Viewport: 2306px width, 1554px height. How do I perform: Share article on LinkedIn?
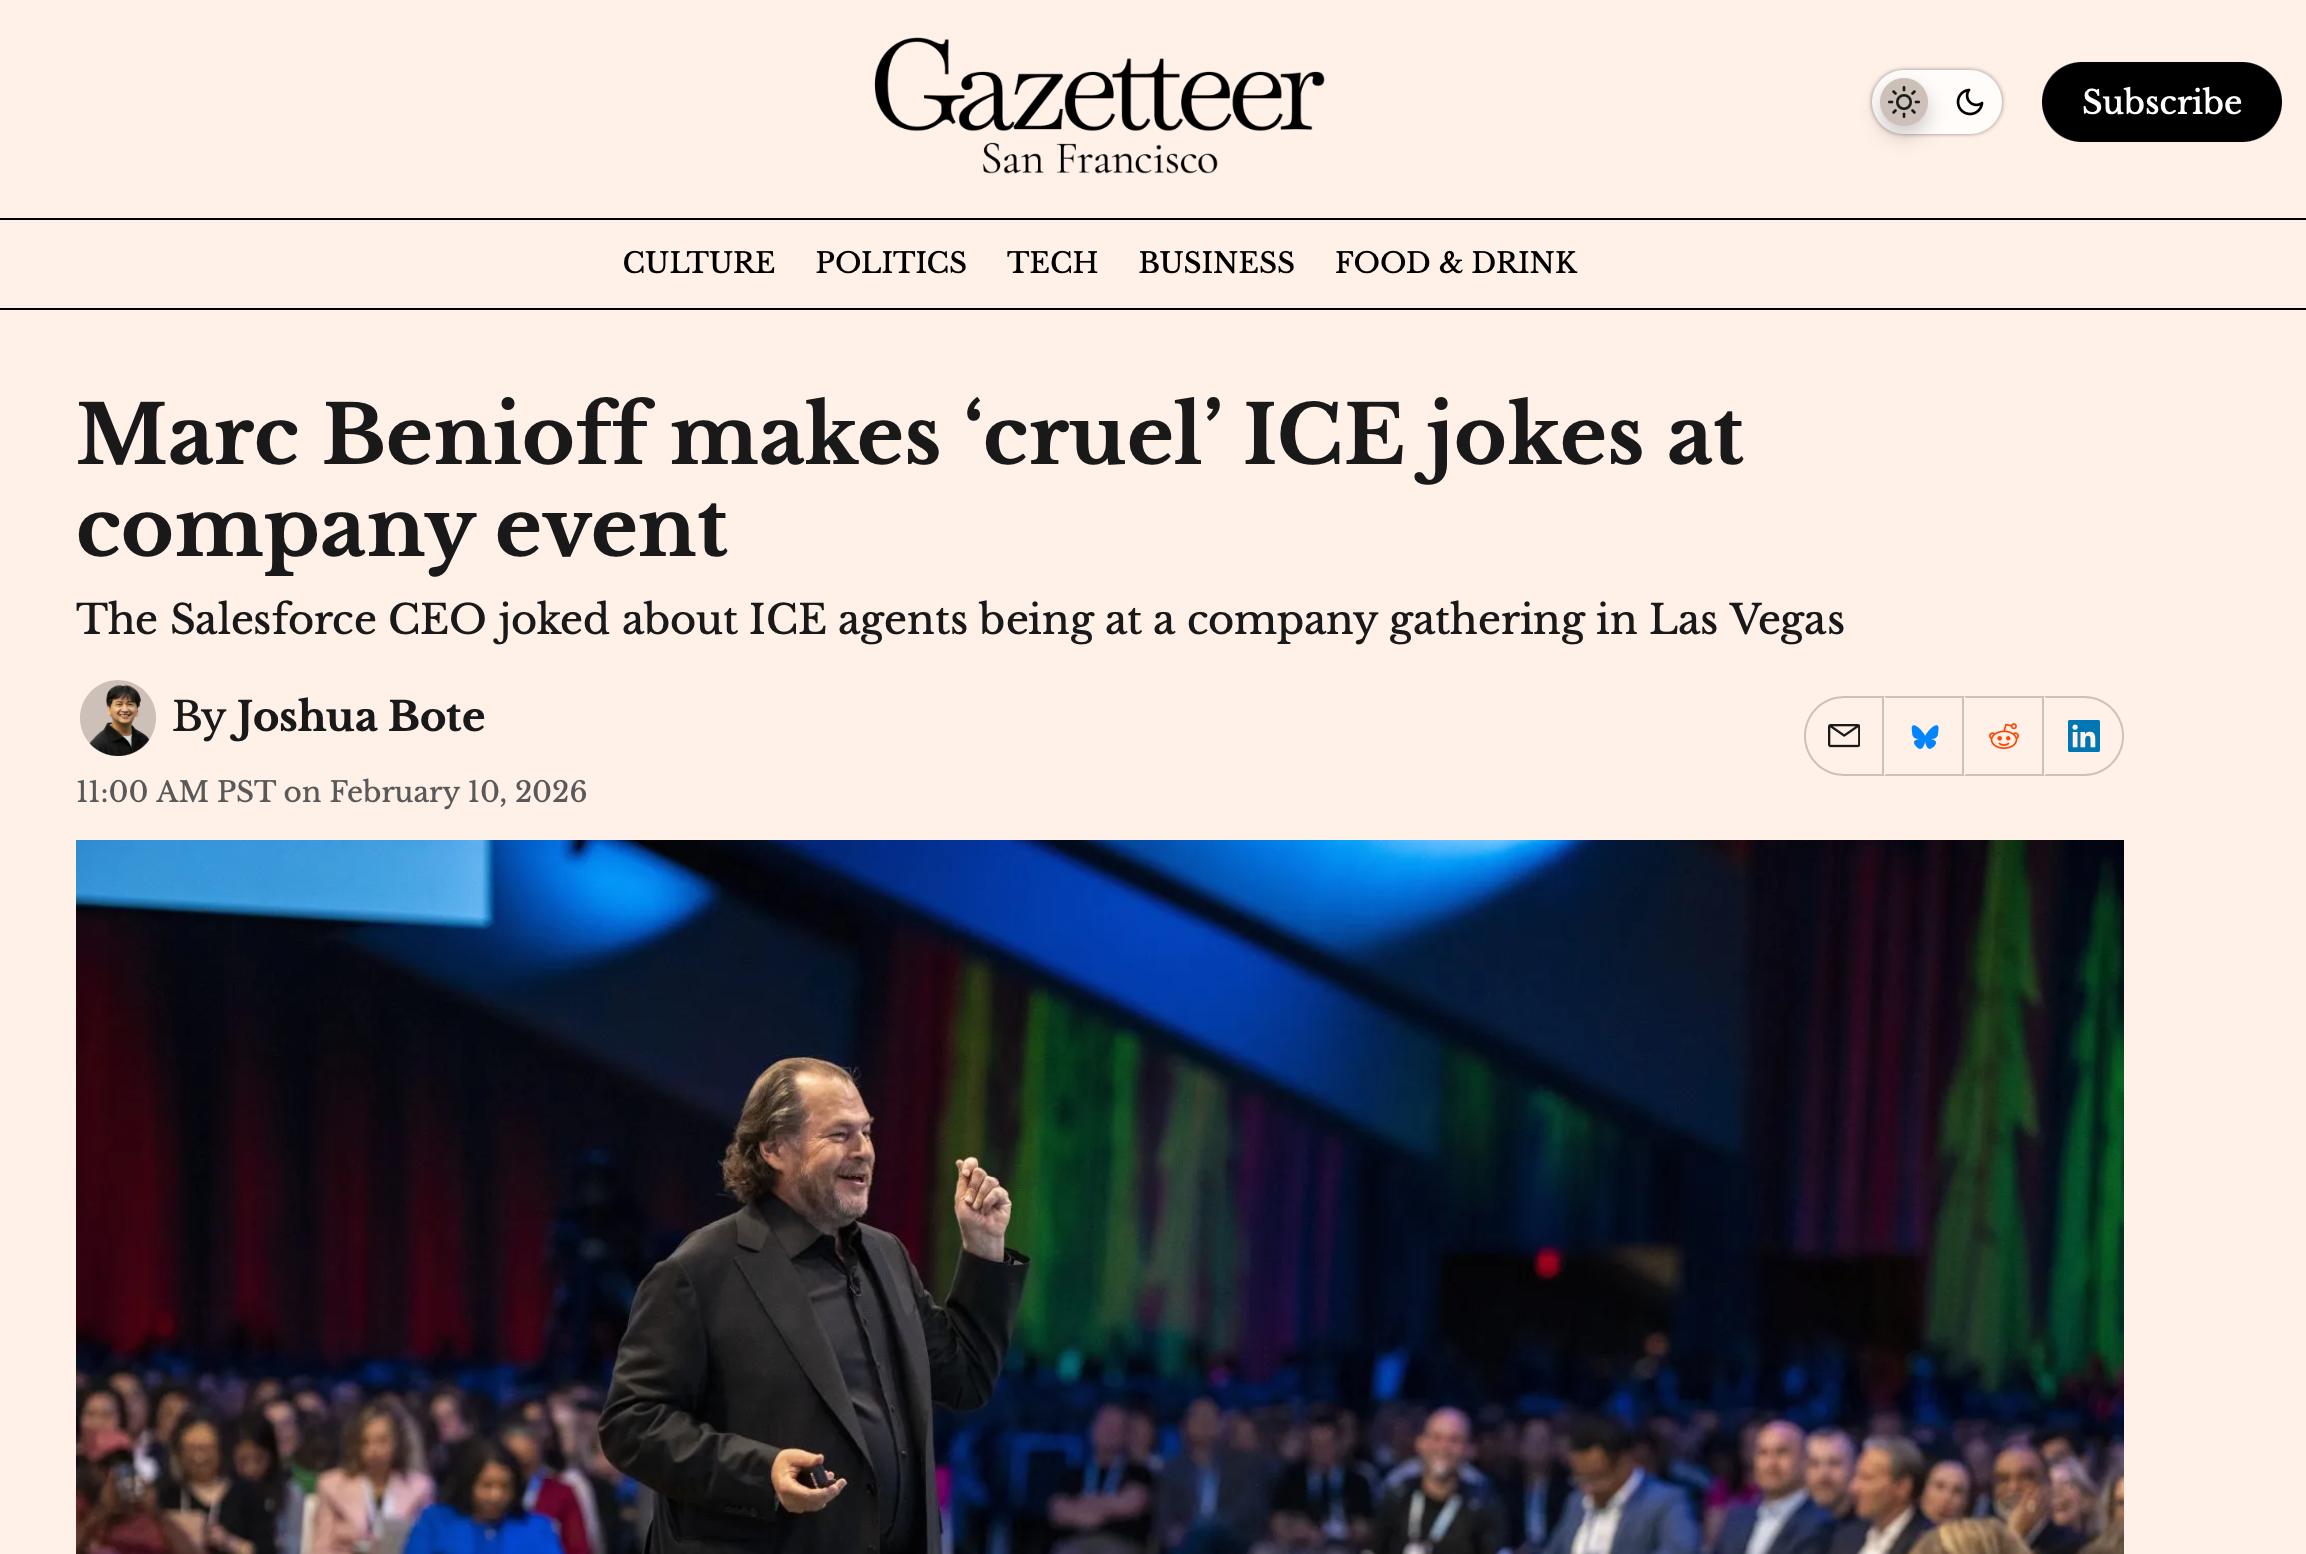click(2083, 737)
